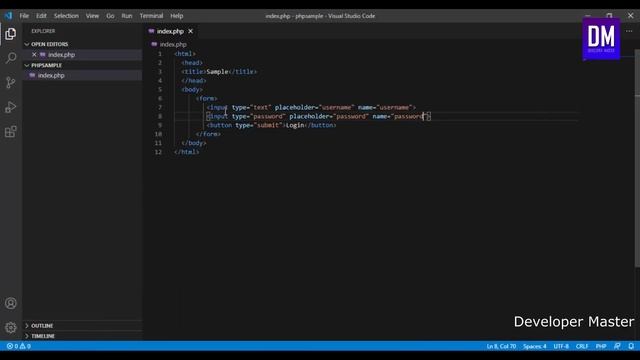640x360 pixels.
Task: Close the index.php editor tab
Action: click(191, 31)
